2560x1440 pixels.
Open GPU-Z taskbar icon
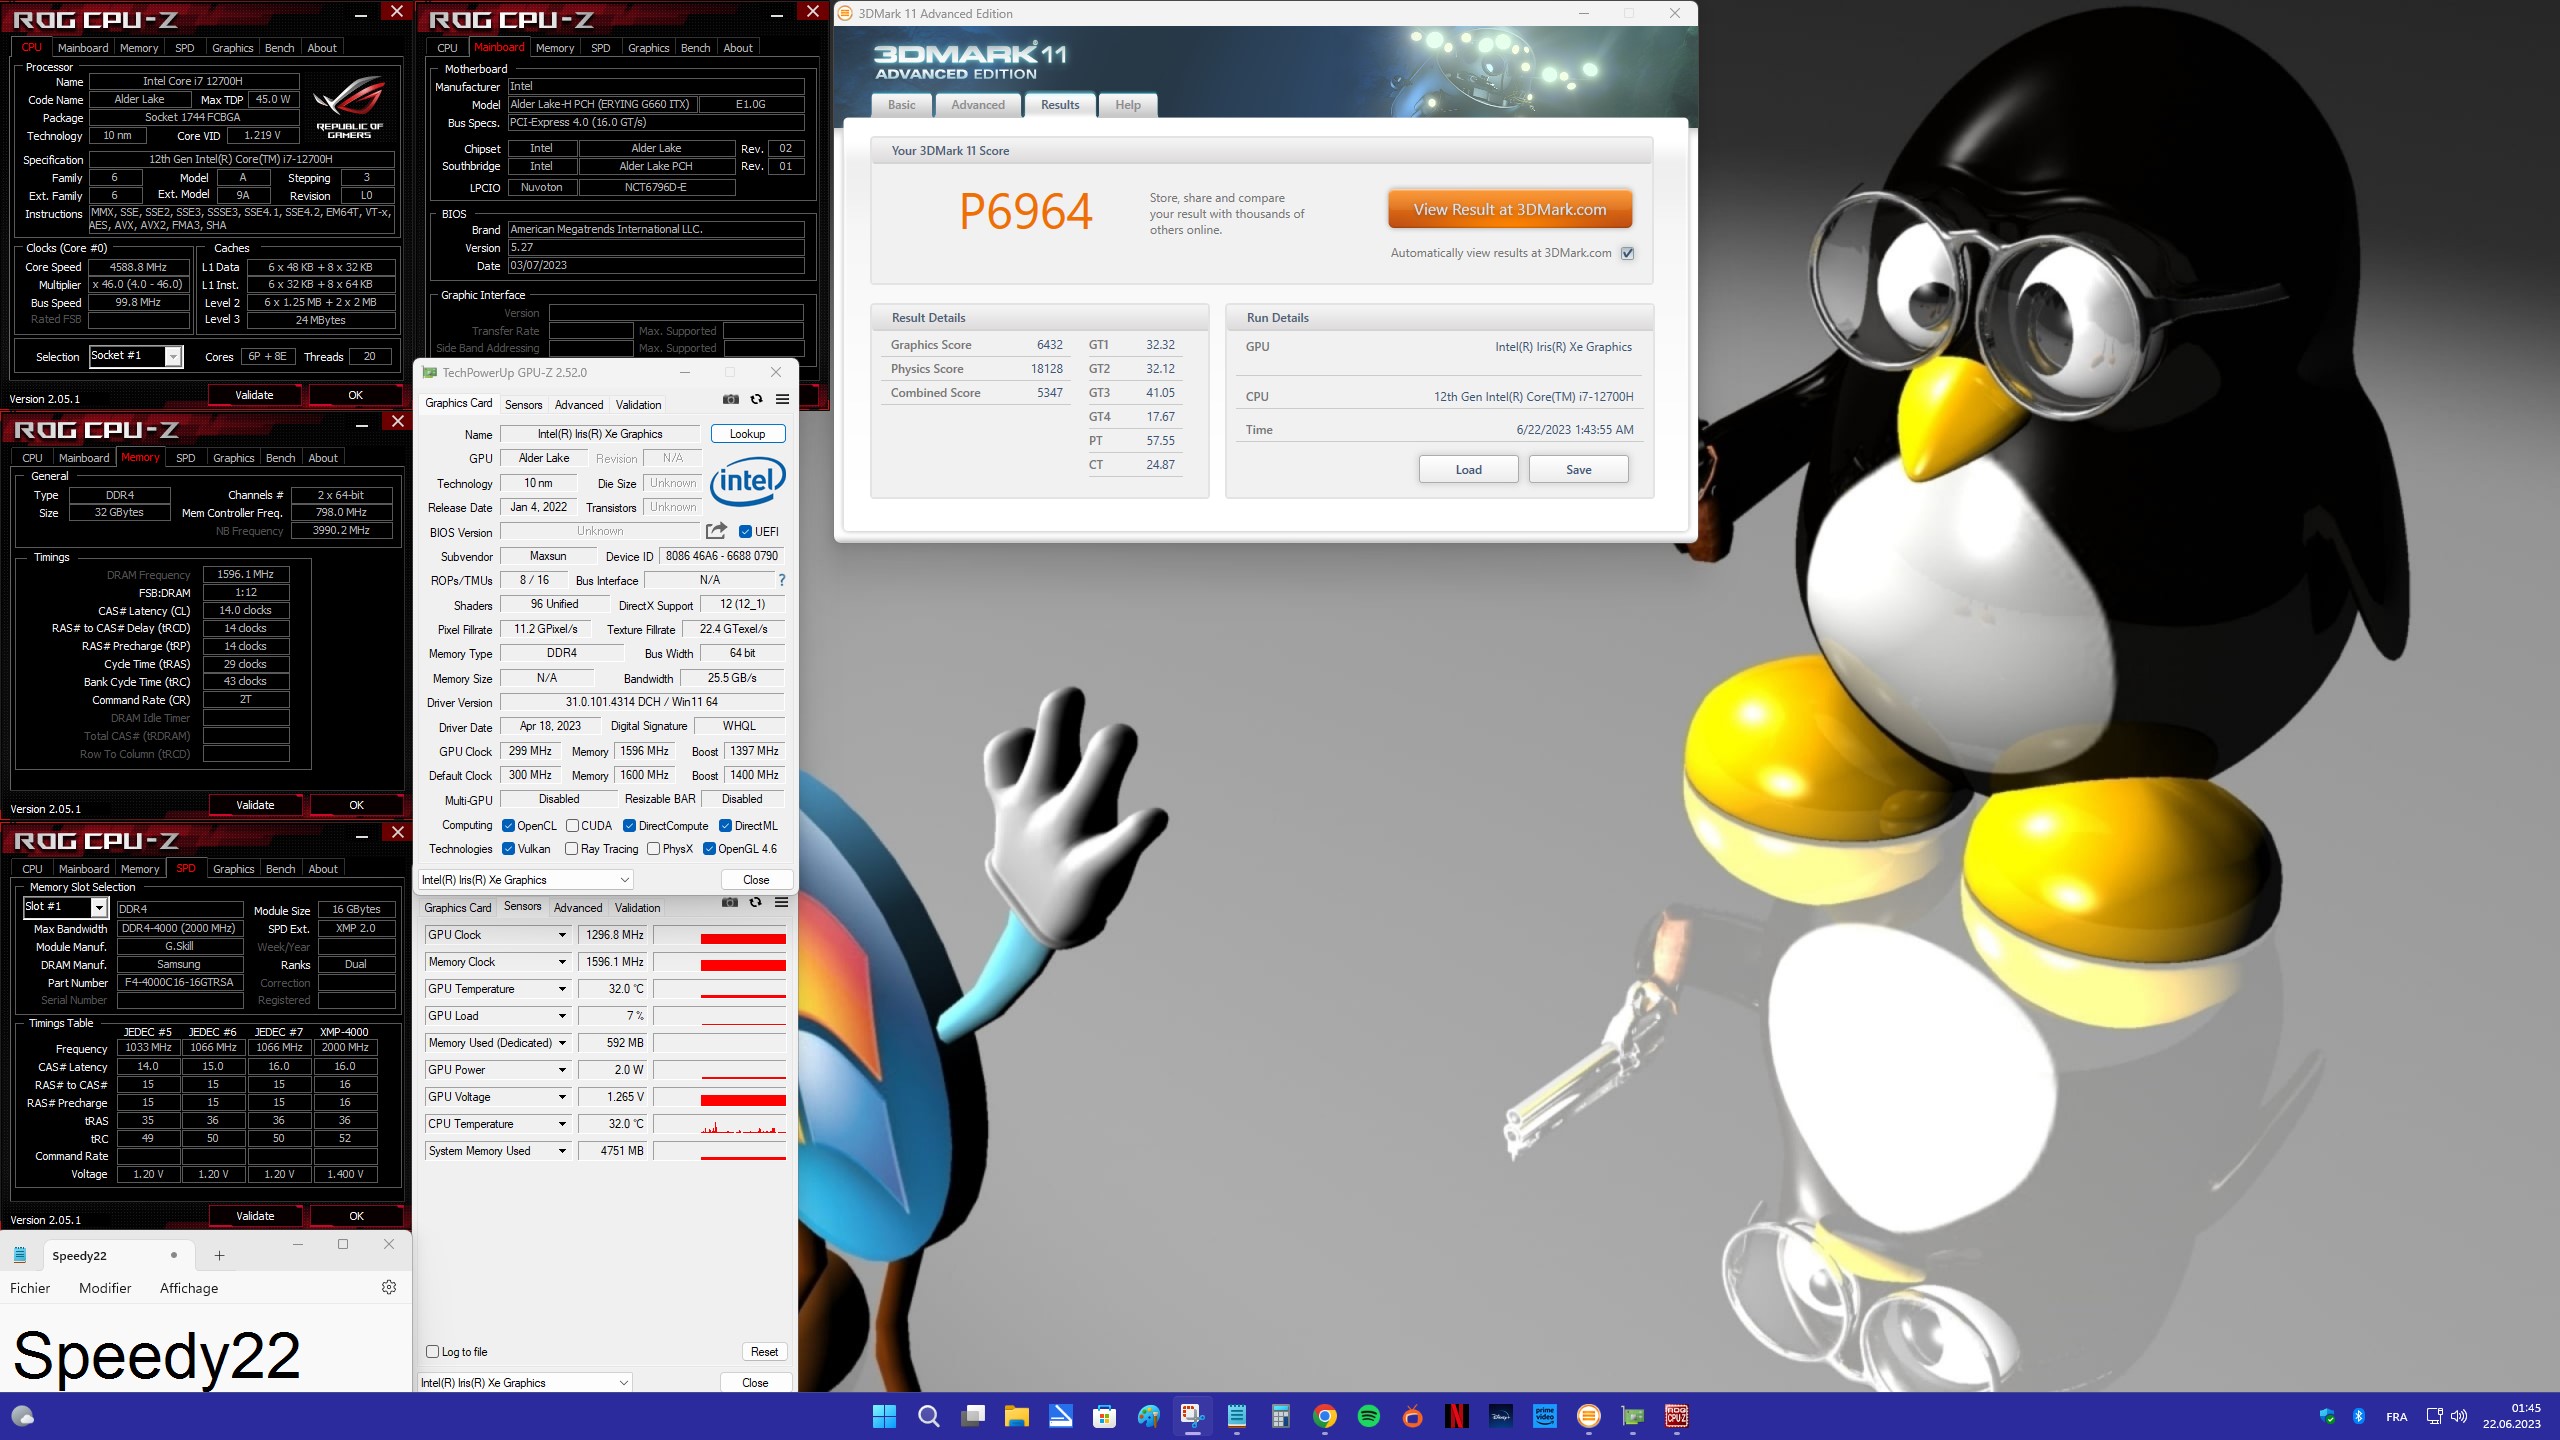click(1632, 1416)
